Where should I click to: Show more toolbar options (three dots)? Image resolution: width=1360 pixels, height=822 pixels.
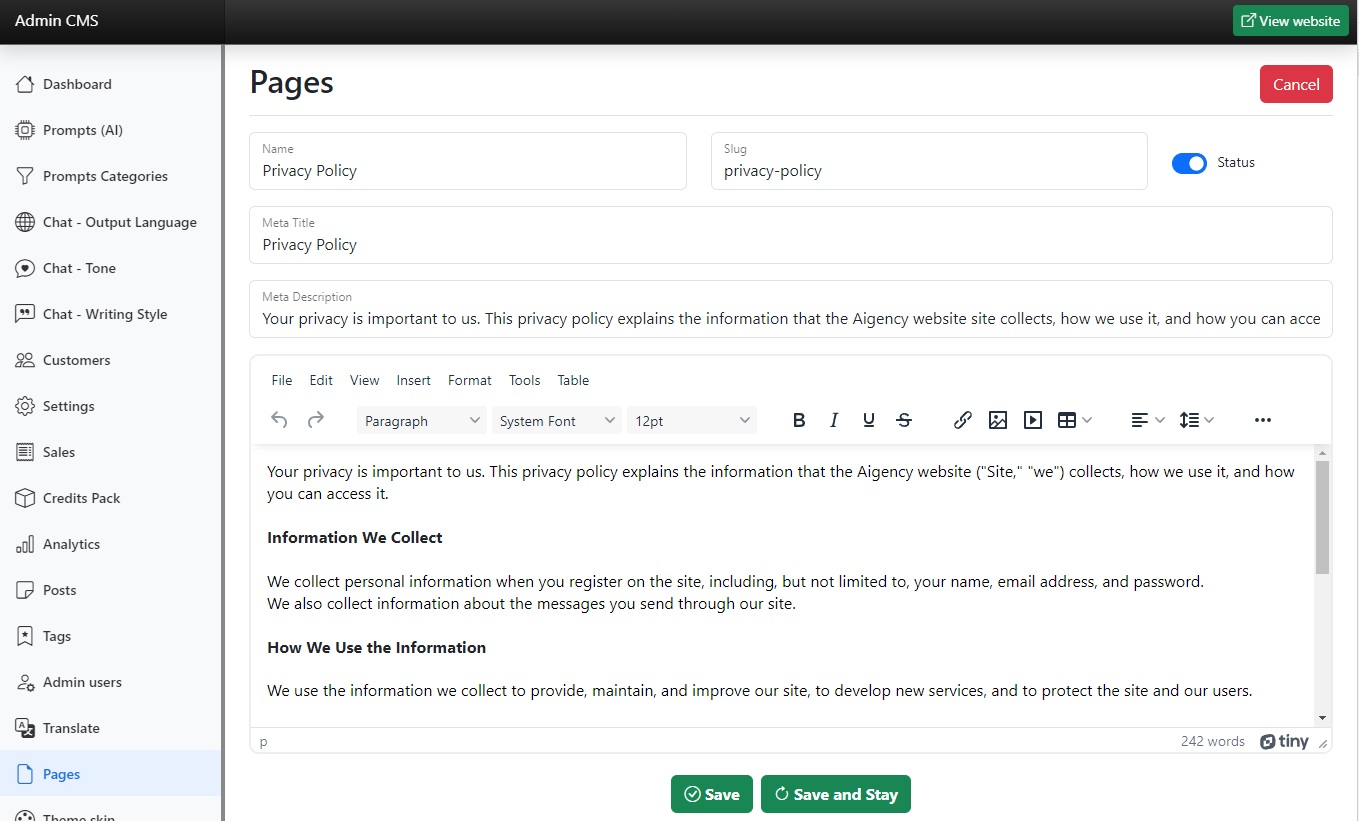click(1262, 421)
